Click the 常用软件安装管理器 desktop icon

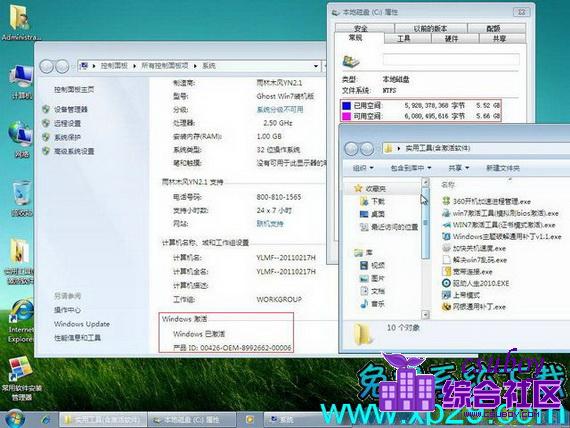[x=21, y=378]
